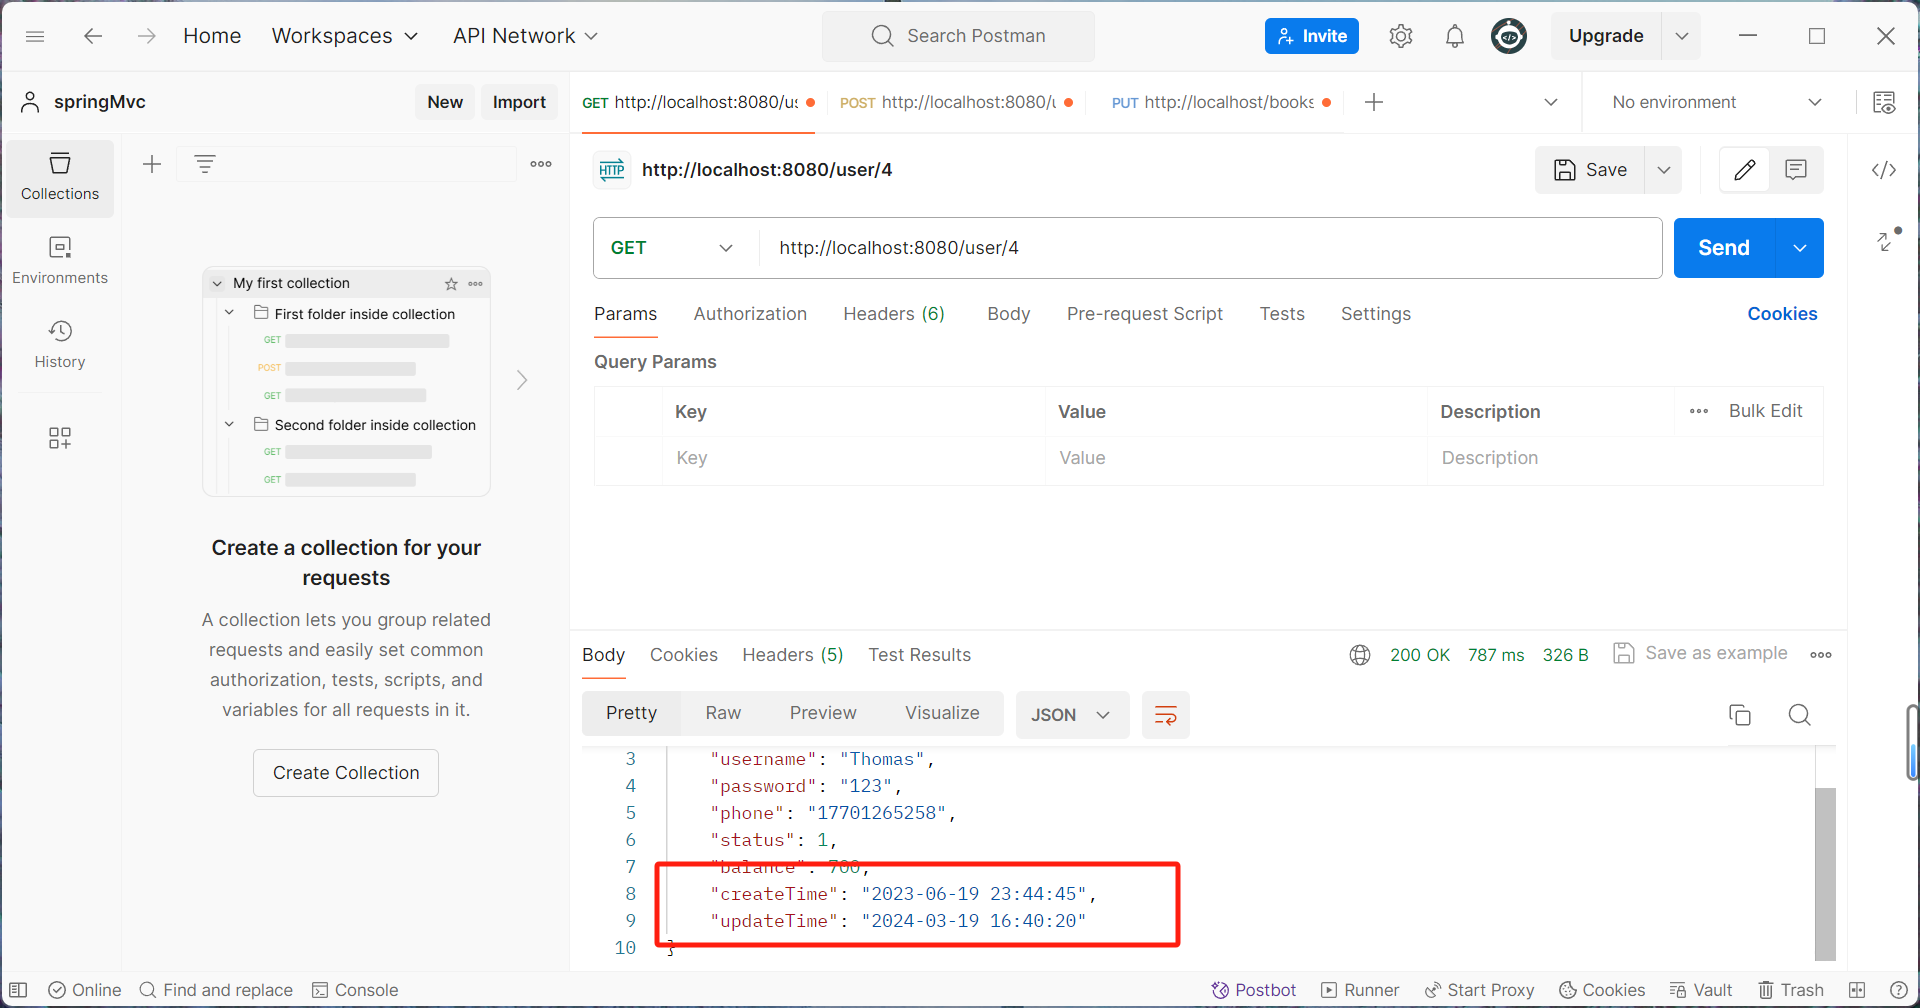Go back with the left arrow
This screenshot has height=1008, width=1920.
coord(93,36)
